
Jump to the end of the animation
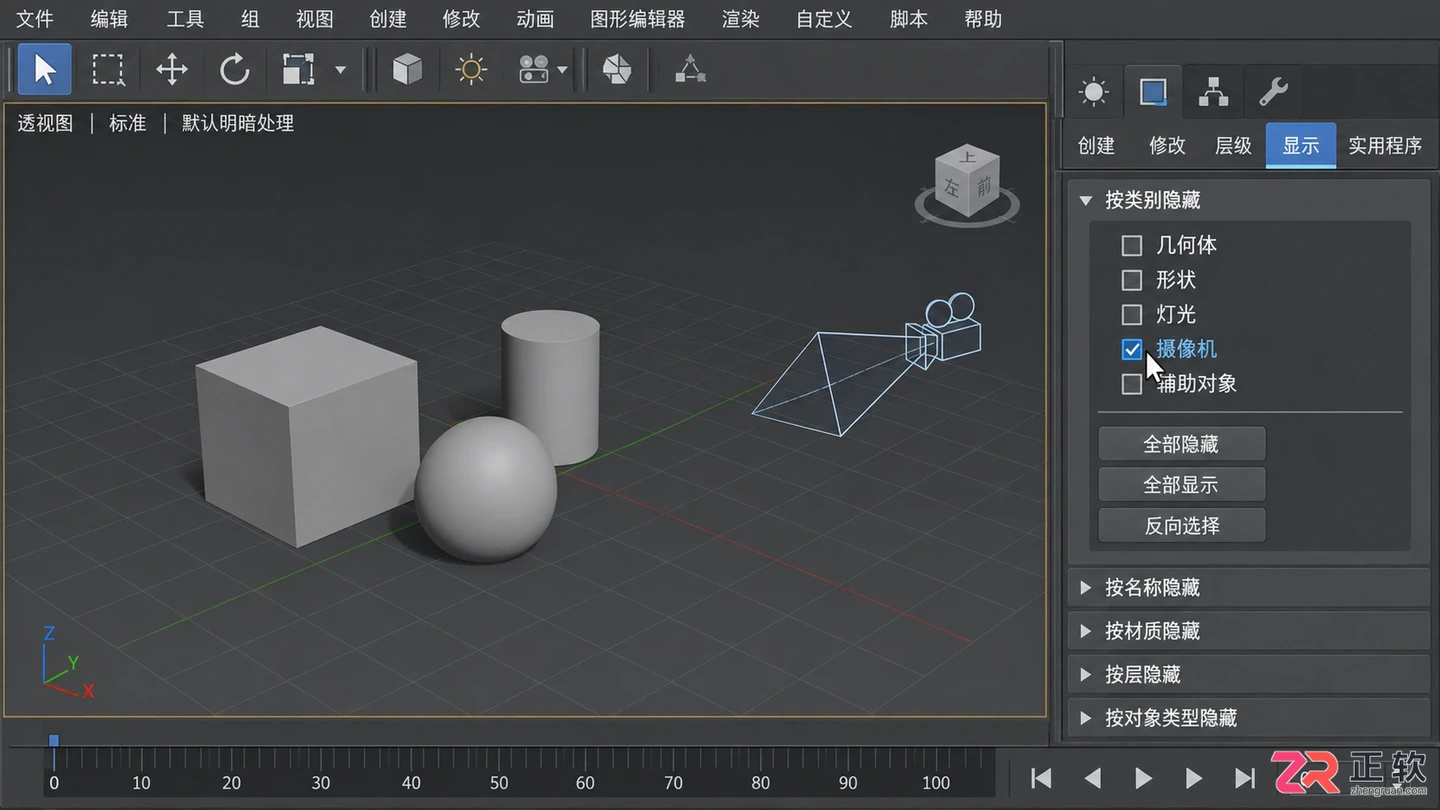pyautogui.click(x=1245, y=778)
